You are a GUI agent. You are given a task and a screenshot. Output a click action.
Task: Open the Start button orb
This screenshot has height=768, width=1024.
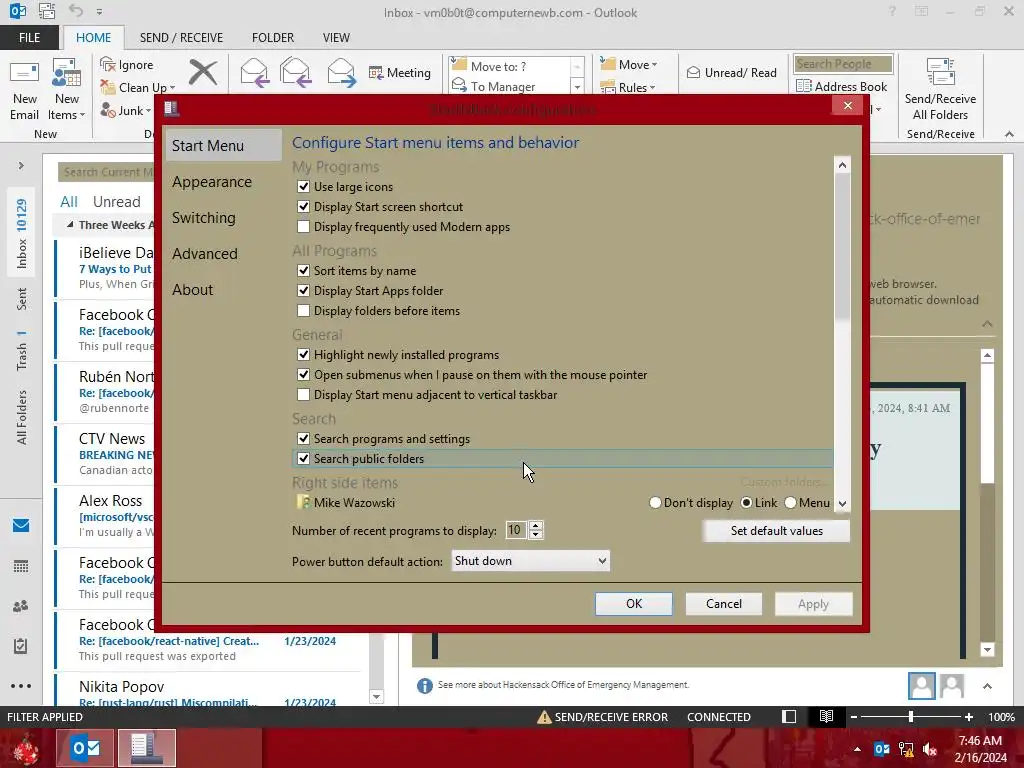pyautogui.click(x=26, y=749)
